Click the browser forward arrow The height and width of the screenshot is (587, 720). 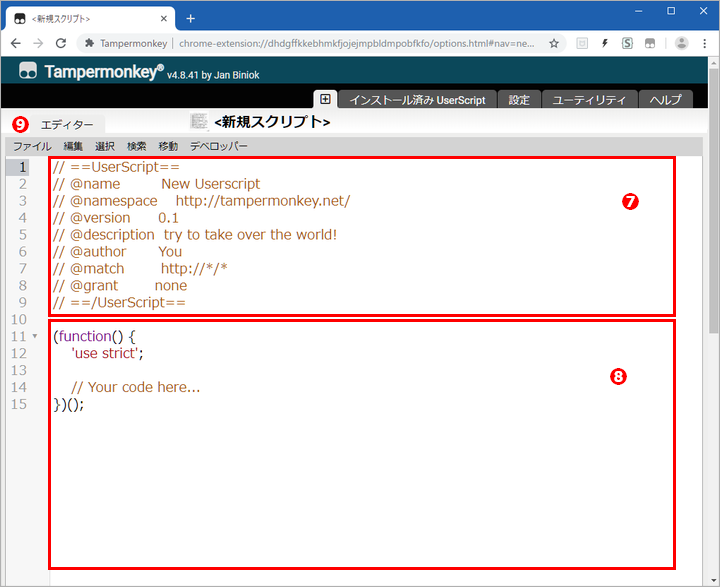pyautogui.click(x=38, y=43)
